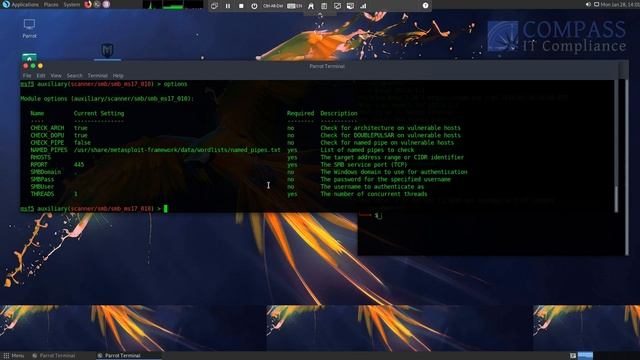Click the RPORT value 445
This screenshot has width=640, height=360.
pyautogui.click(x=79, y=164)
